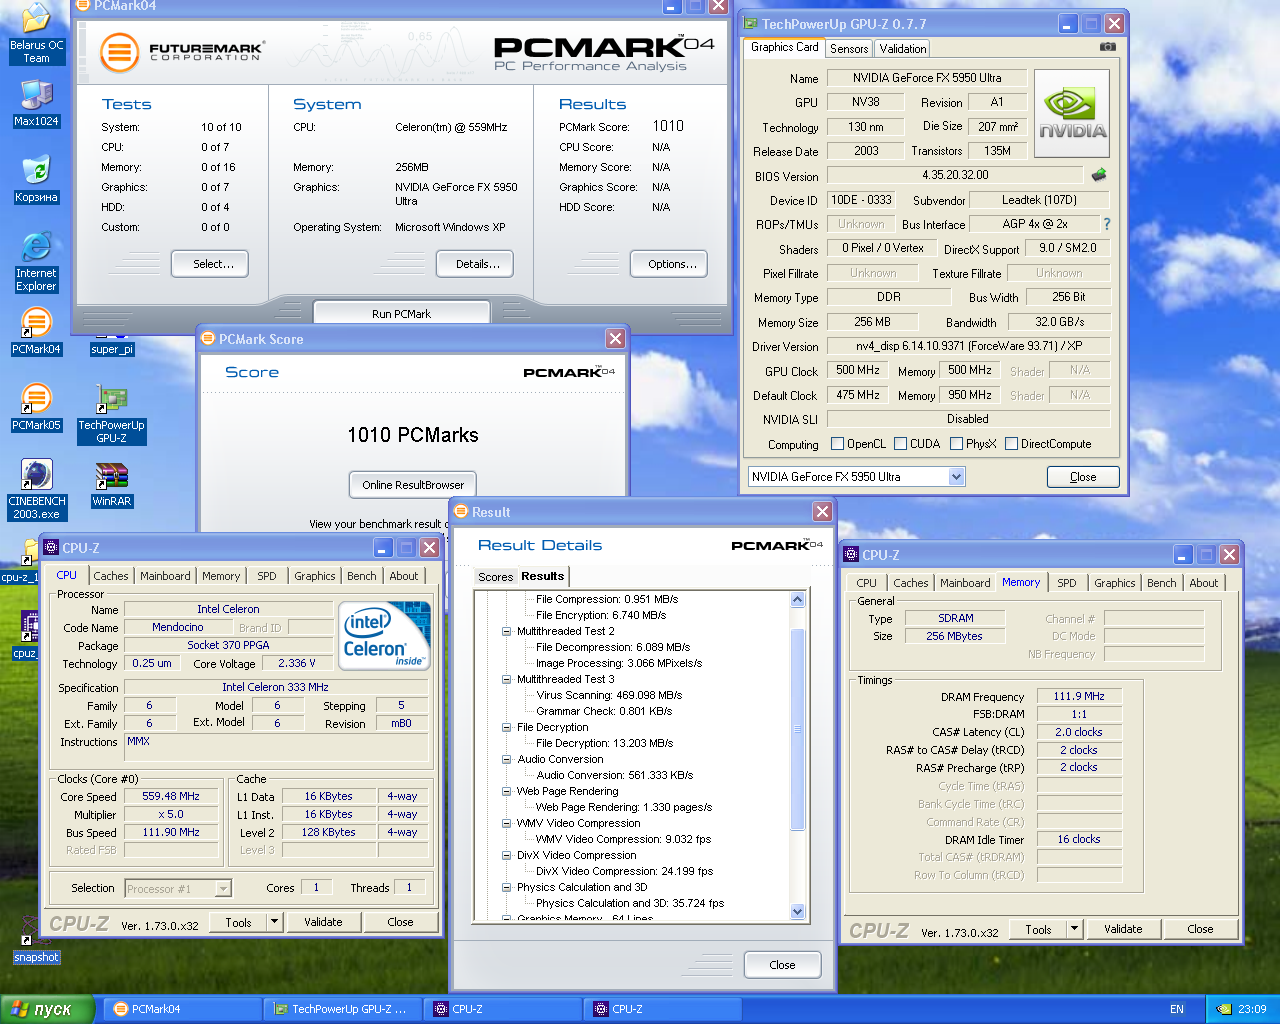
Task: Switch to Sensors tab in GPU-Z
Action: point(849,48)
